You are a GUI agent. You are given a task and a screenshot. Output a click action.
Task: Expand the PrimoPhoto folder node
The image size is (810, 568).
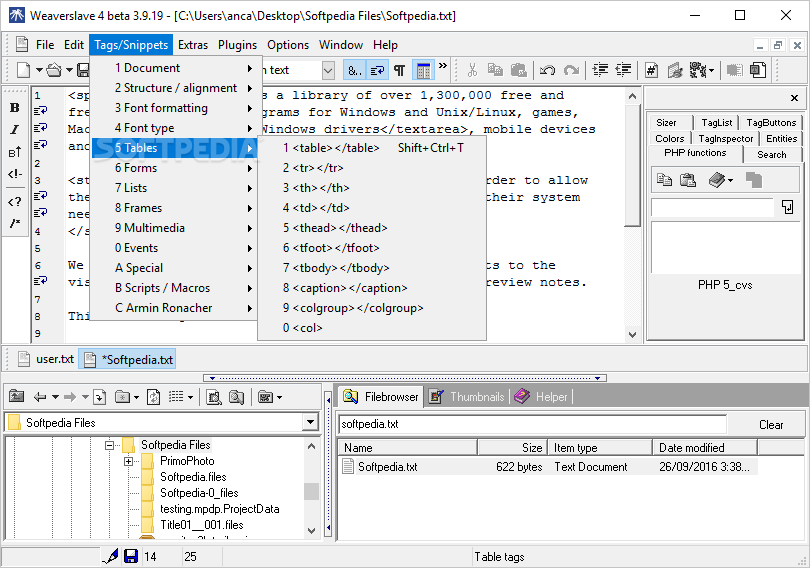129,461
